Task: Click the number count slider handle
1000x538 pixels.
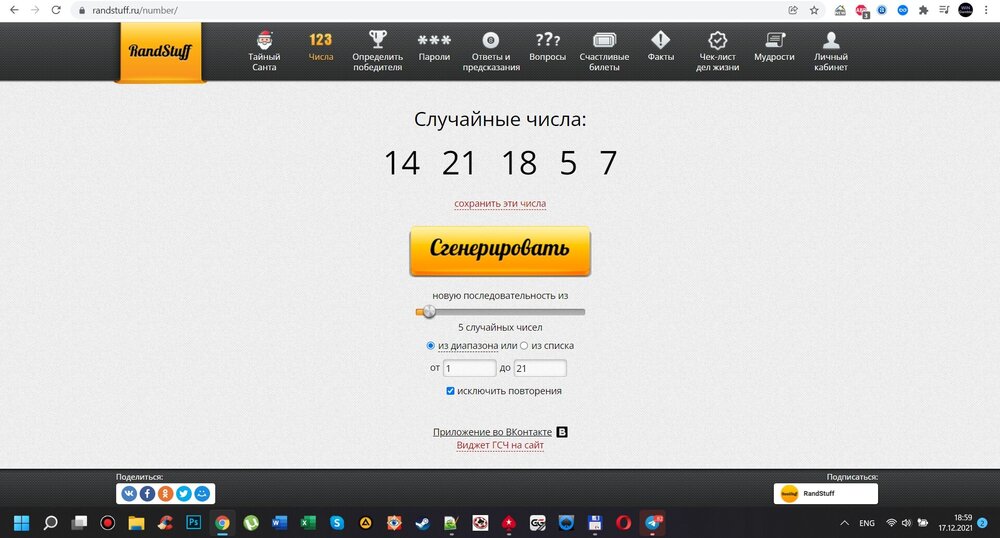Action: click(x=429, y=311)
